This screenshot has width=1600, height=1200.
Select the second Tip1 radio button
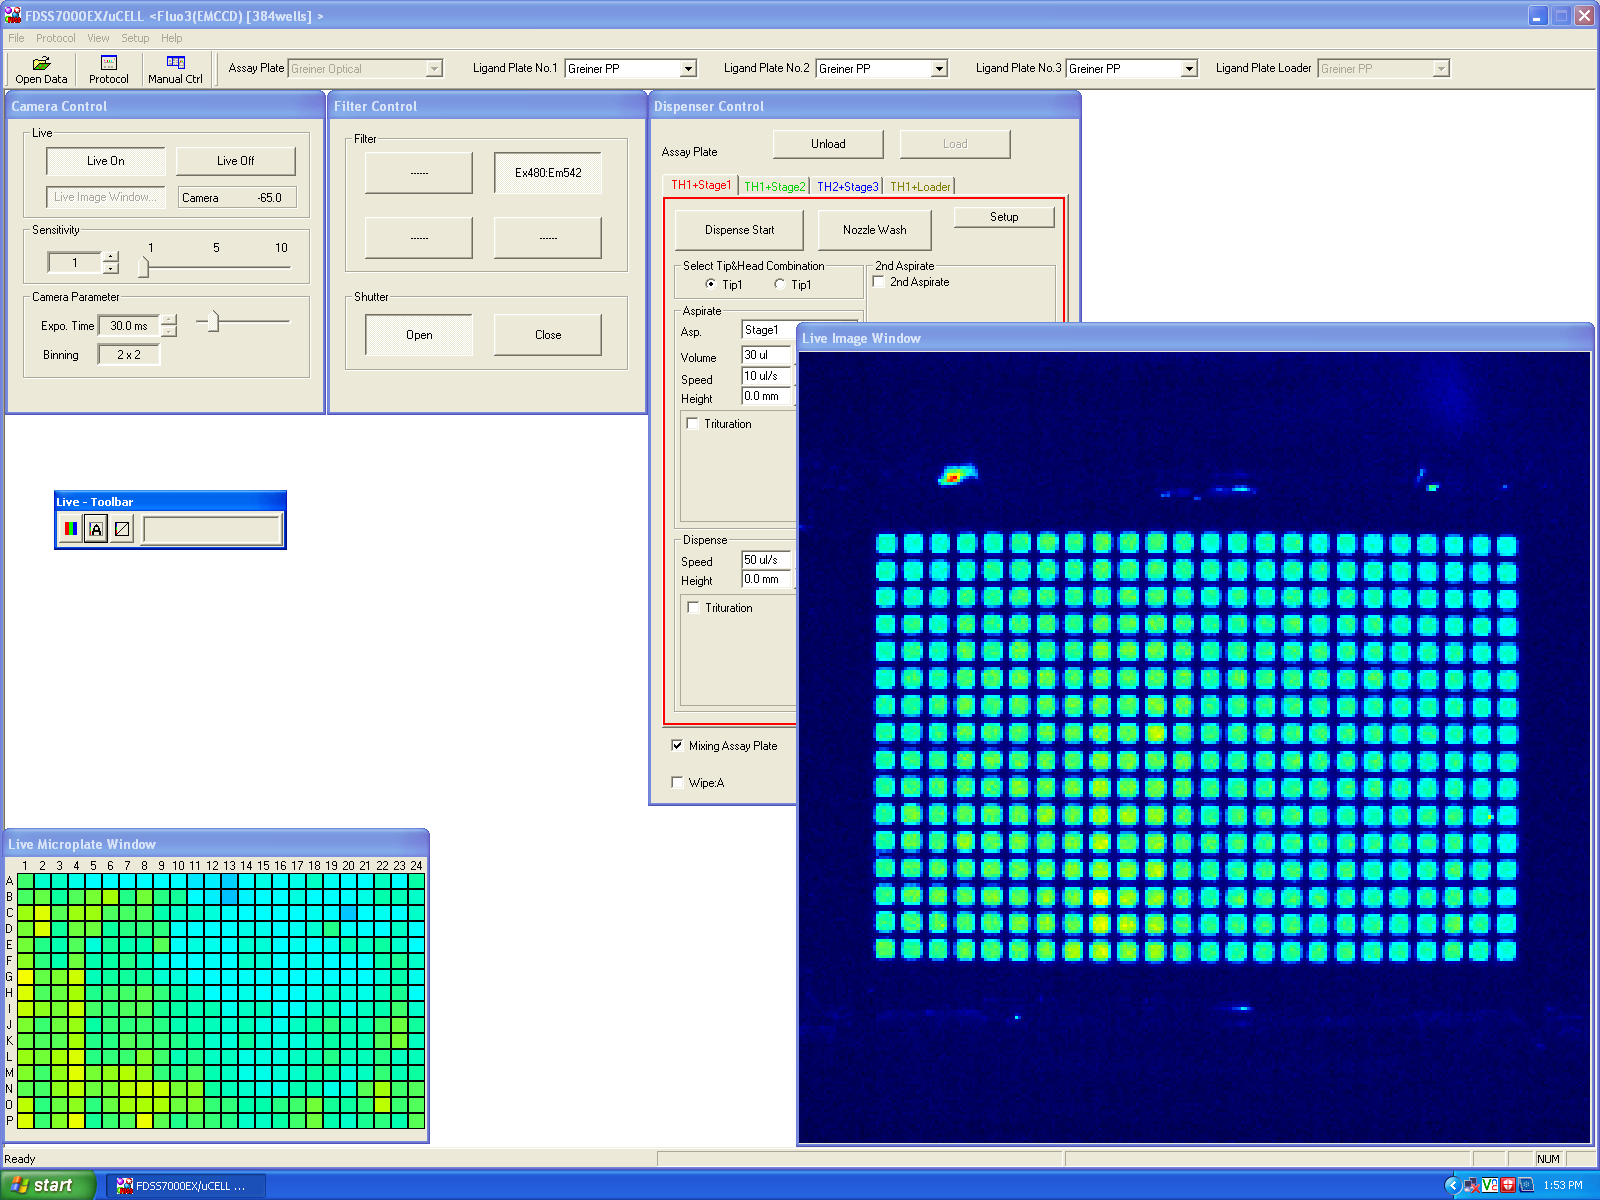point(779,285)
